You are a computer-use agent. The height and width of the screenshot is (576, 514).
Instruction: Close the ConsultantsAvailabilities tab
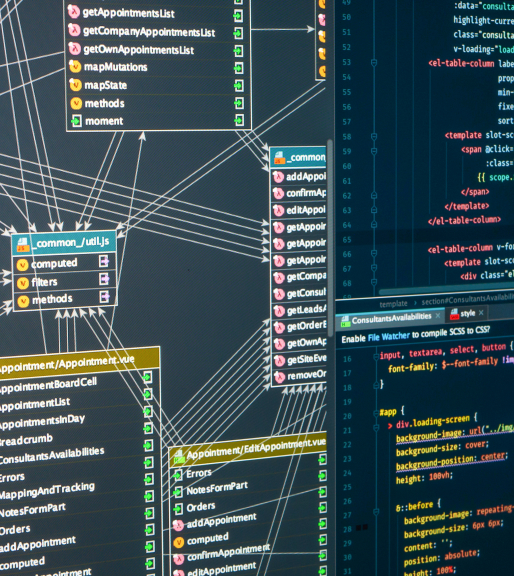(438, 316)
